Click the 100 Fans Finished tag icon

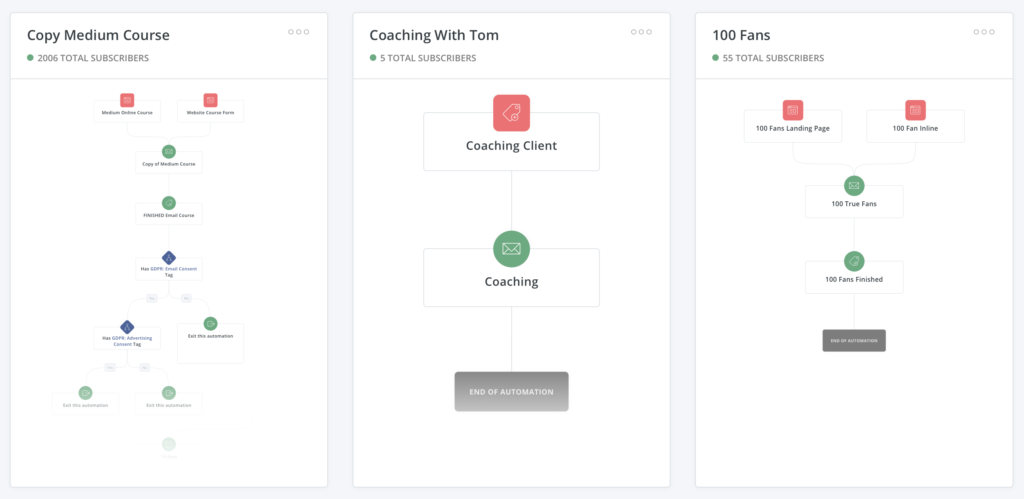tap(854, 261)
